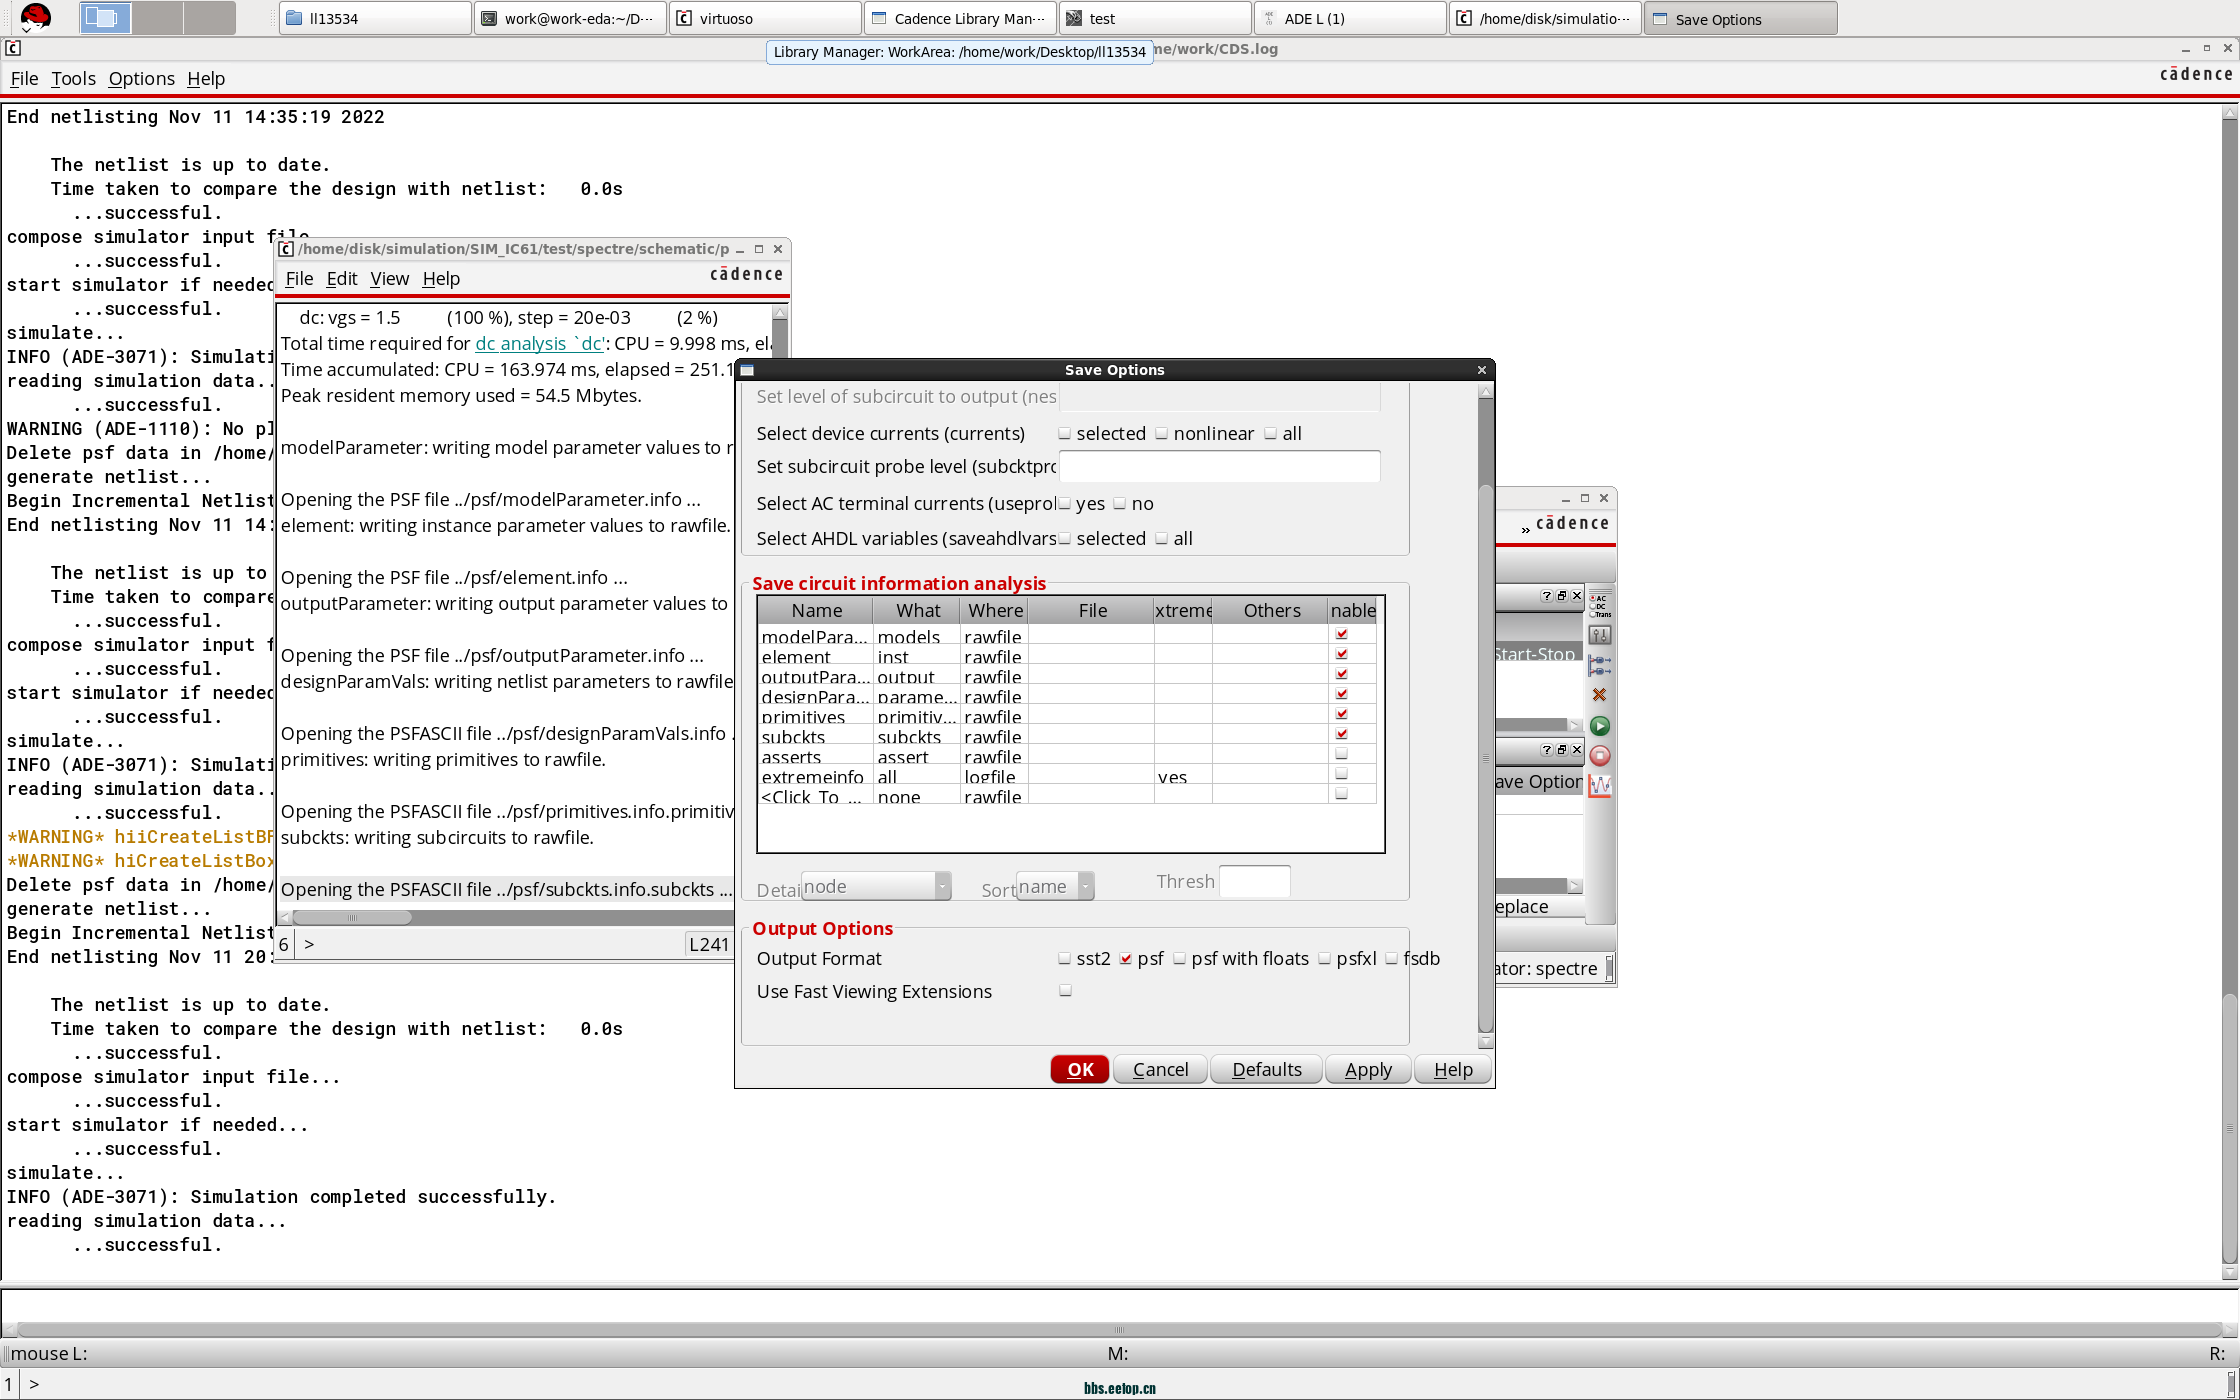Click the help icon of ADE outputs pane
This screenshot has height=1400, width=2240.
[x=1547, y=750]
